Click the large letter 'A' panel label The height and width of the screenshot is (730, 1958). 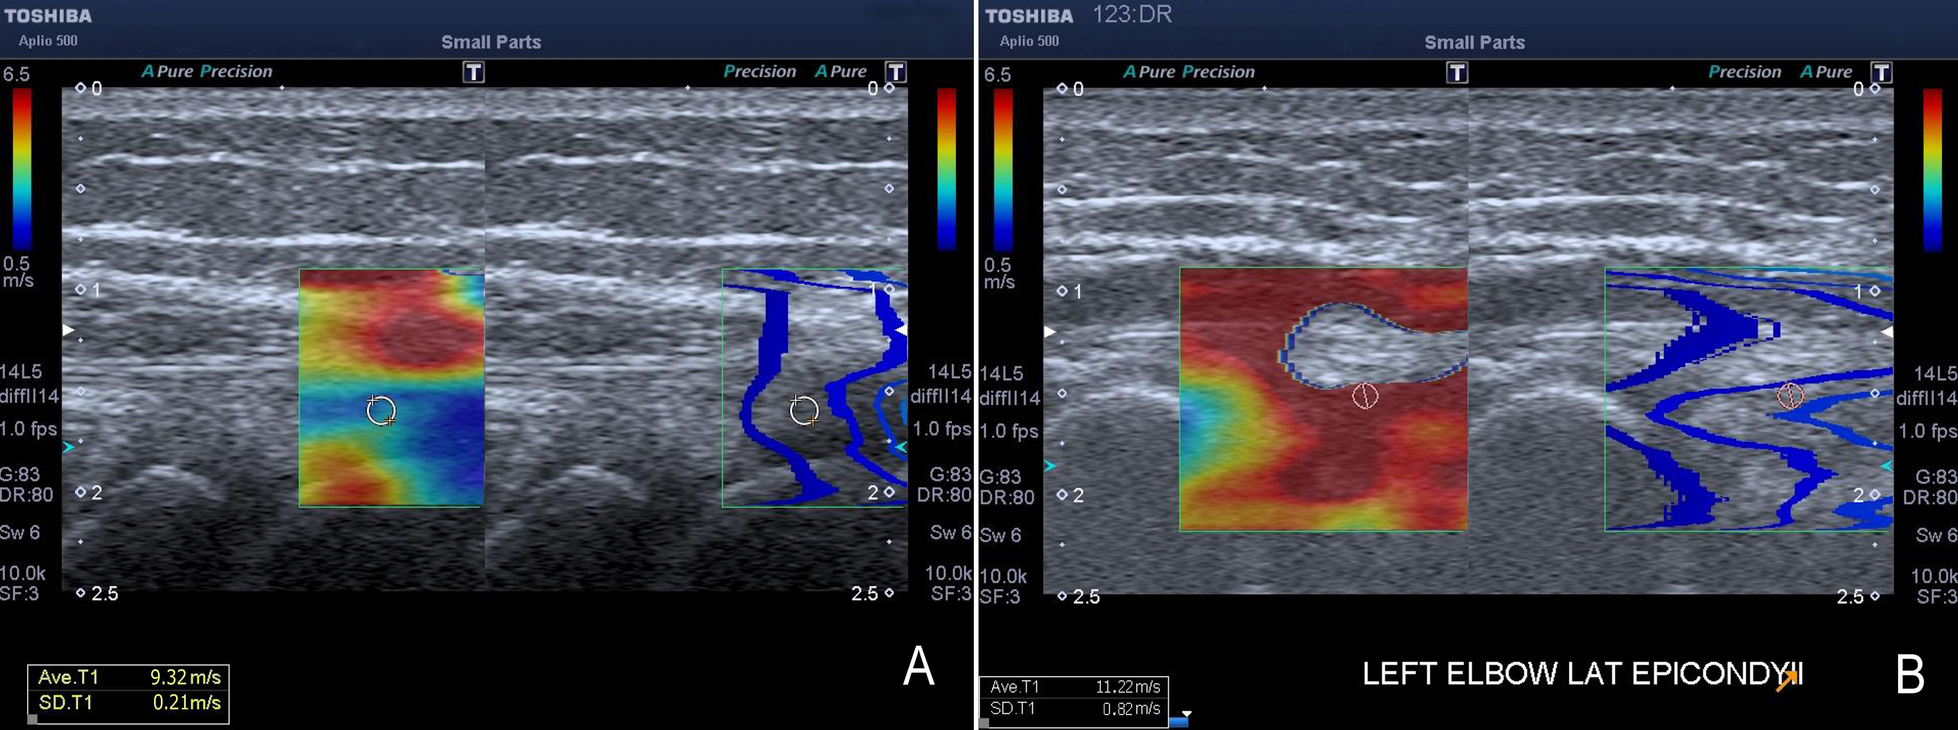[918, 666]
